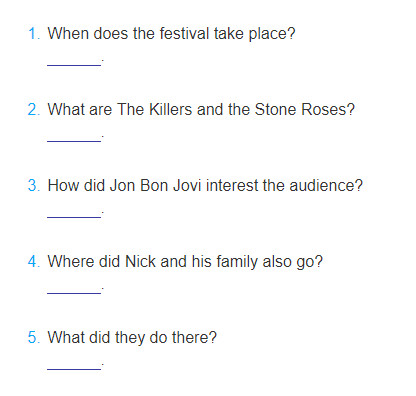Click 'Where did Nick and his family also go?'
The image size is (416, 396).
(x=185, y=262)
